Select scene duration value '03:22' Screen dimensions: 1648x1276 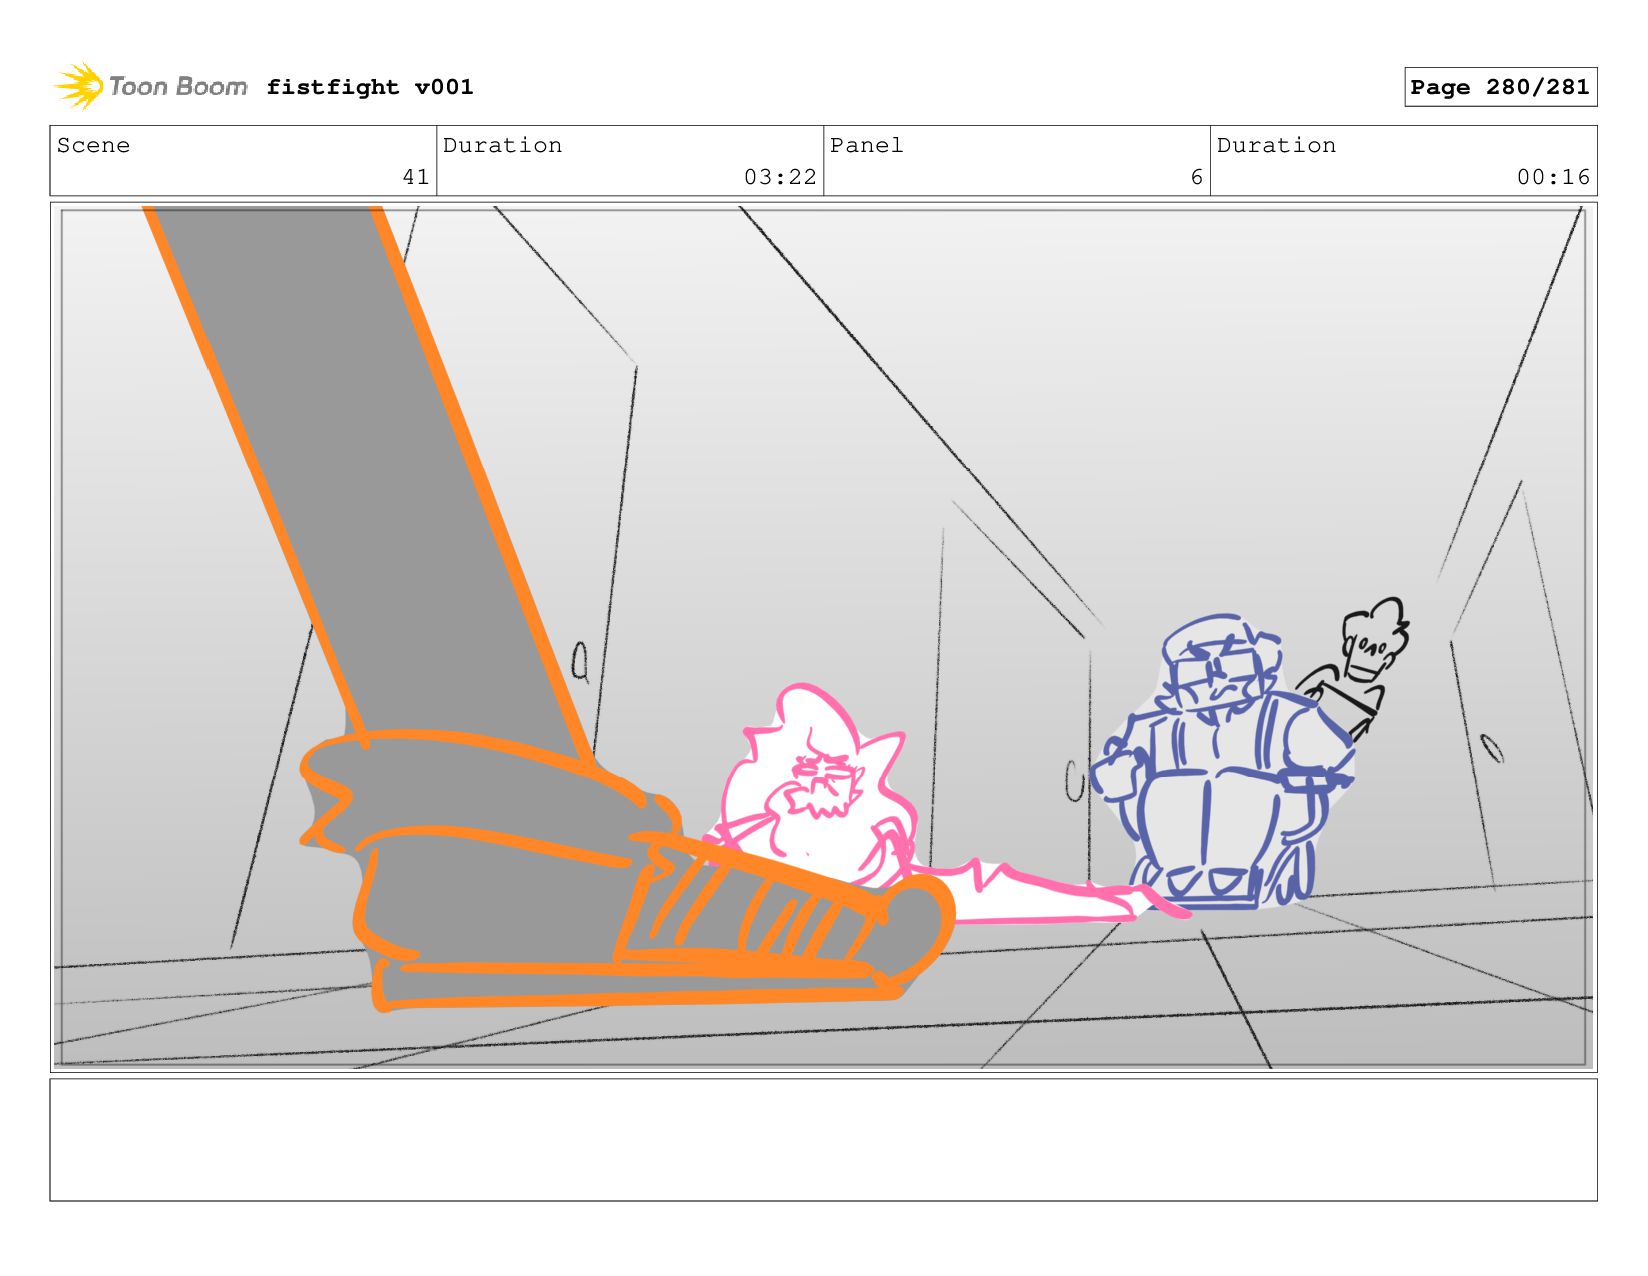pyautogui.click(x=780, y=177)
